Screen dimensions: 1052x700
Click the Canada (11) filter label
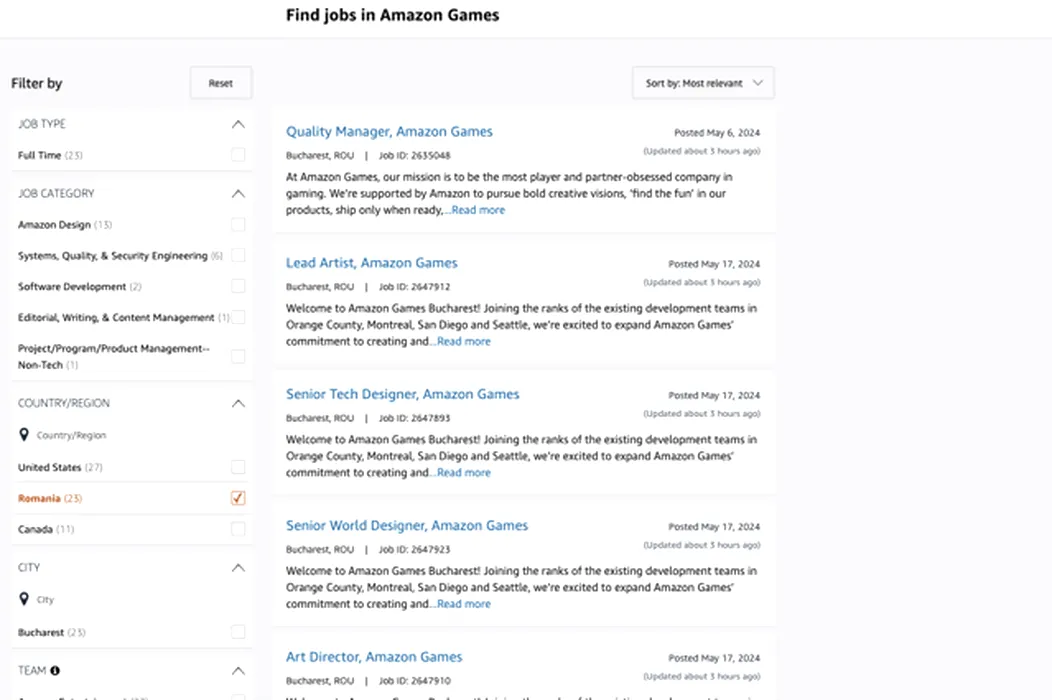point(46,530)
